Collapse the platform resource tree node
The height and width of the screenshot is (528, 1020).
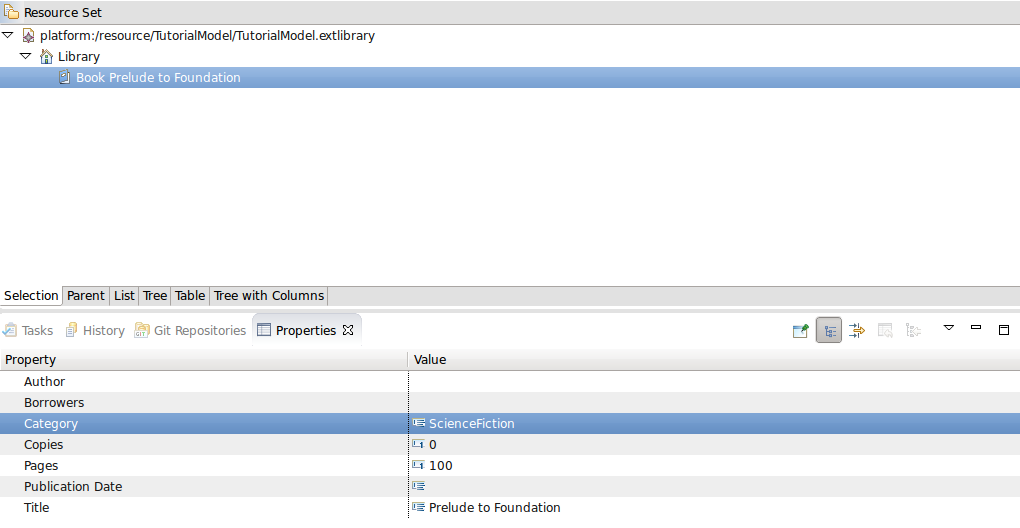click(8, 35)
